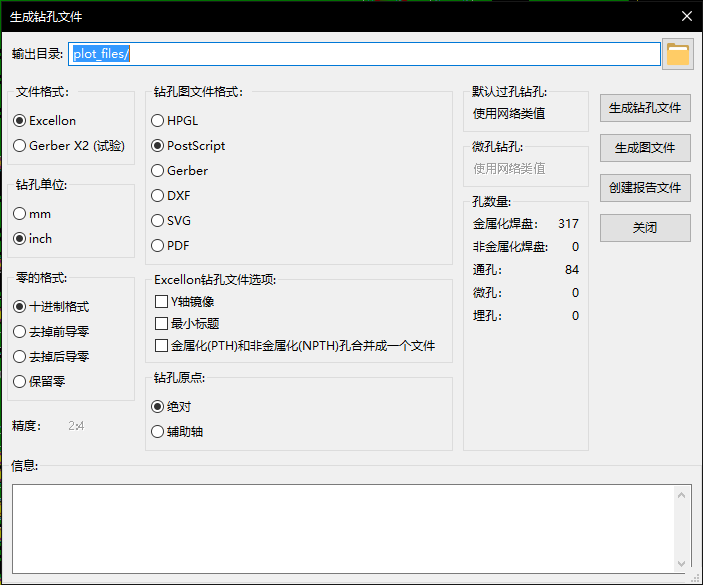Image resolution: width=703 pixels, height=585 pixels.
Task: Select inch as the drill unit
Action: click(x=20, y=239)
